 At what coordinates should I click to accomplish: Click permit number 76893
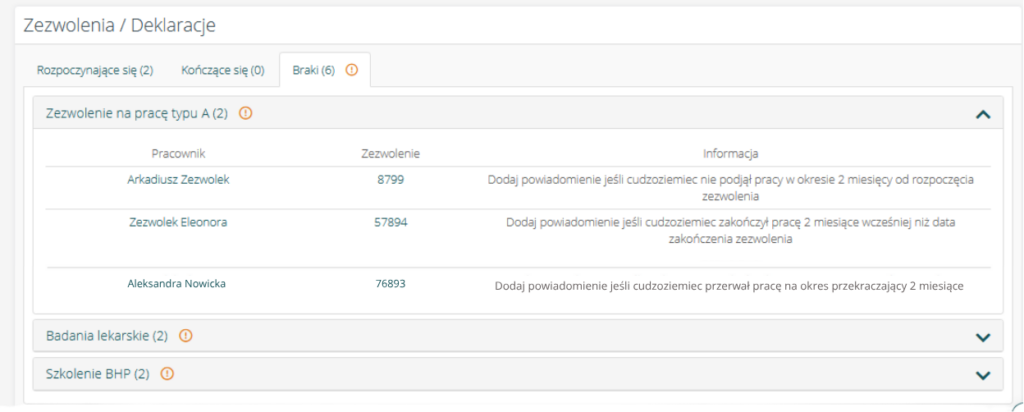(x=389, y=284)
